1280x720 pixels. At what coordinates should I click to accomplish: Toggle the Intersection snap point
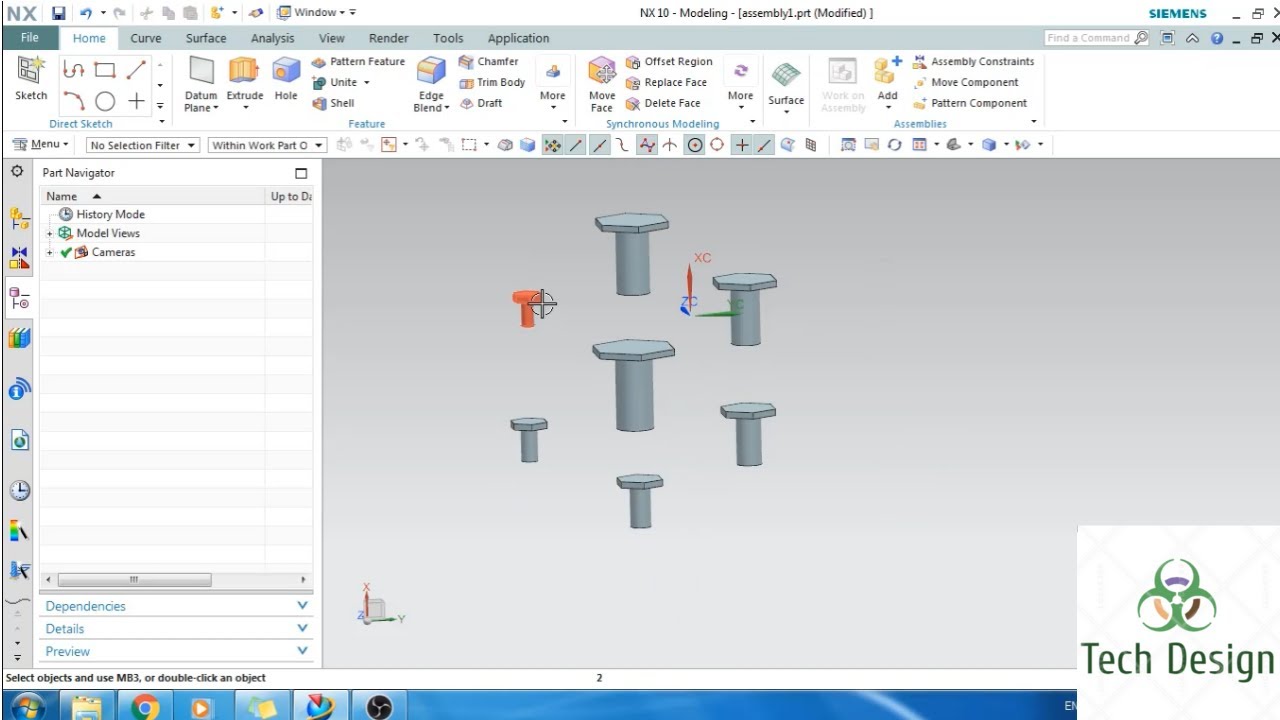pos(670,145)
